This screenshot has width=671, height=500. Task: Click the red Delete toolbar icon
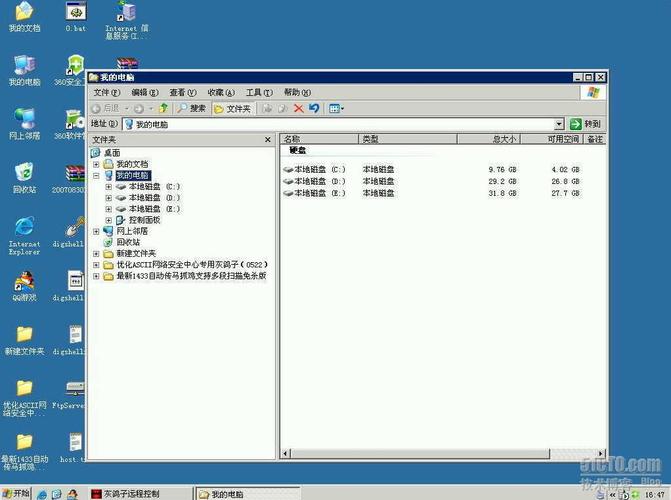[298, 108]
